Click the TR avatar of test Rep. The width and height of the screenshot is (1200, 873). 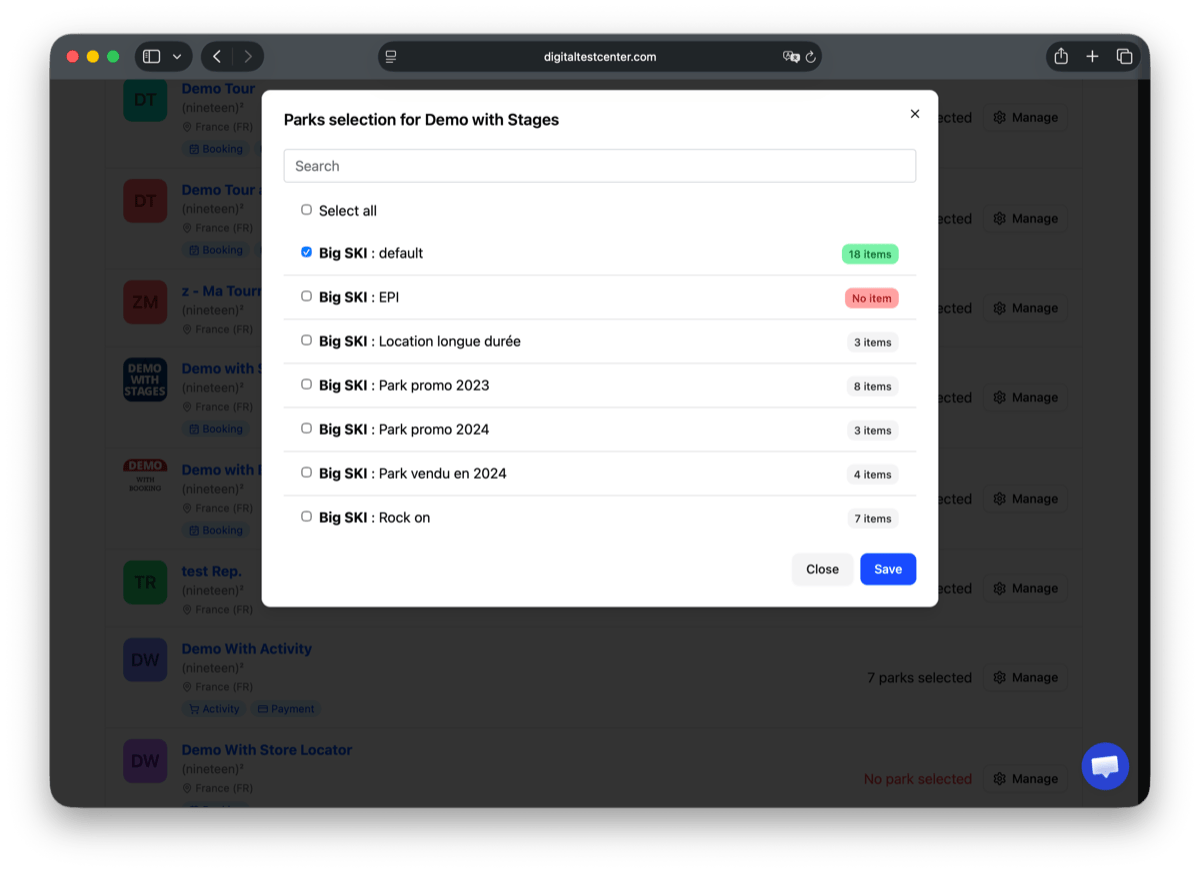pyautogui.click(x=145, y=582)
